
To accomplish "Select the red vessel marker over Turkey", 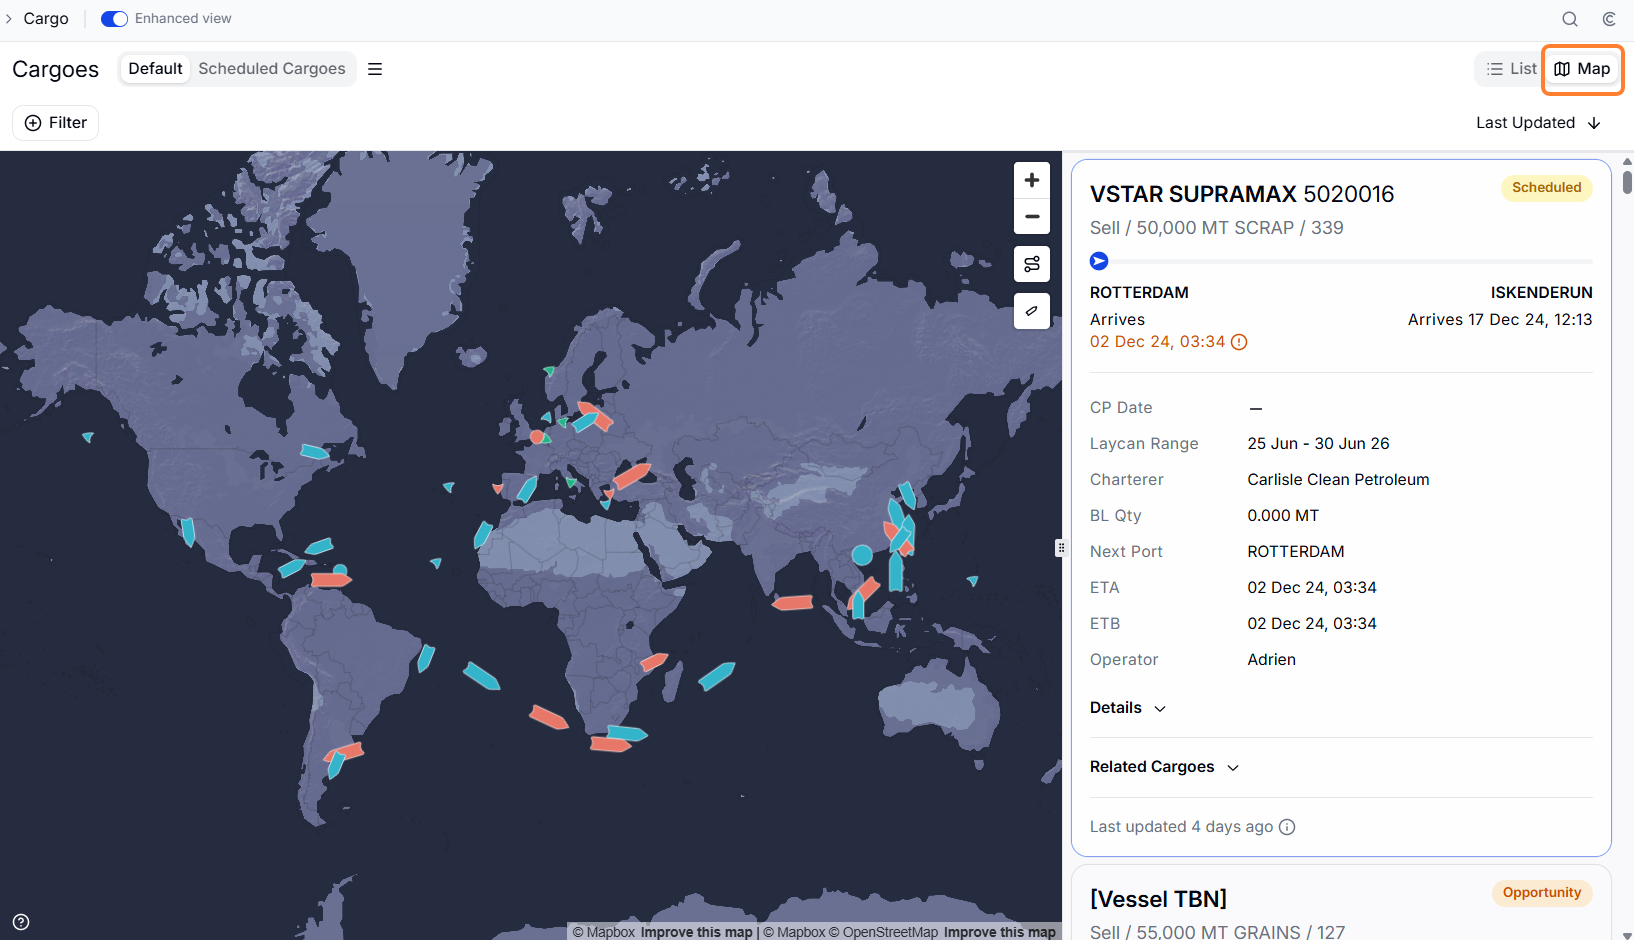I will pos(632,475).
